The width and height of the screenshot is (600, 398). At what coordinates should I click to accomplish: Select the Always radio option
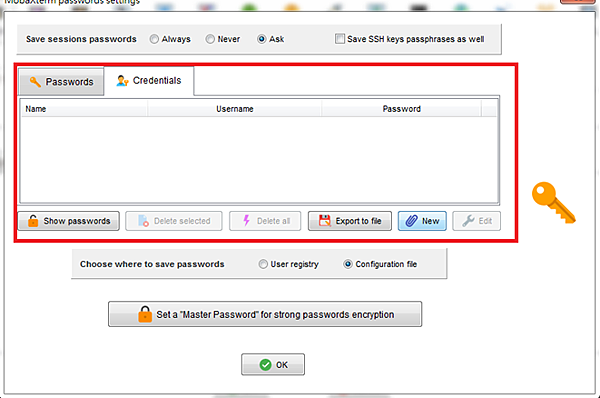(x=154, y=39)
